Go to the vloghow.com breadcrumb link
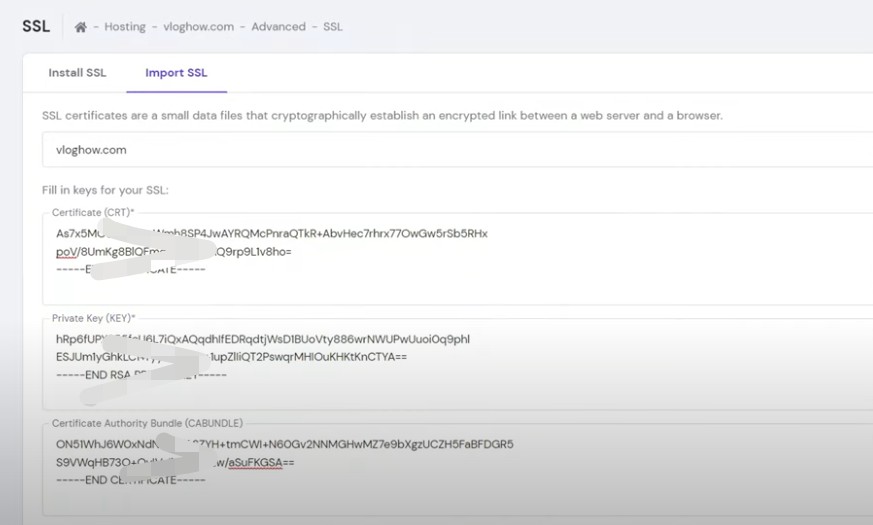The height and width of the screenshot is (525, 873). coord(200,27)
